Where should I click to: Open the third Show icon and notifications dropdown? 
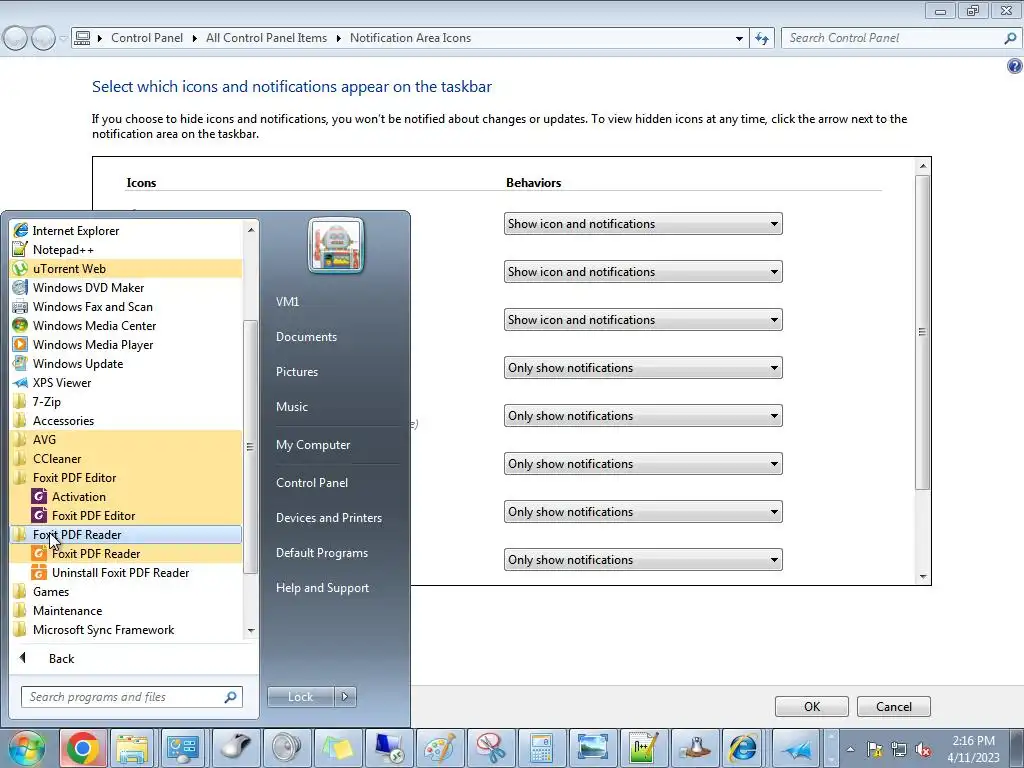(643, 320)
